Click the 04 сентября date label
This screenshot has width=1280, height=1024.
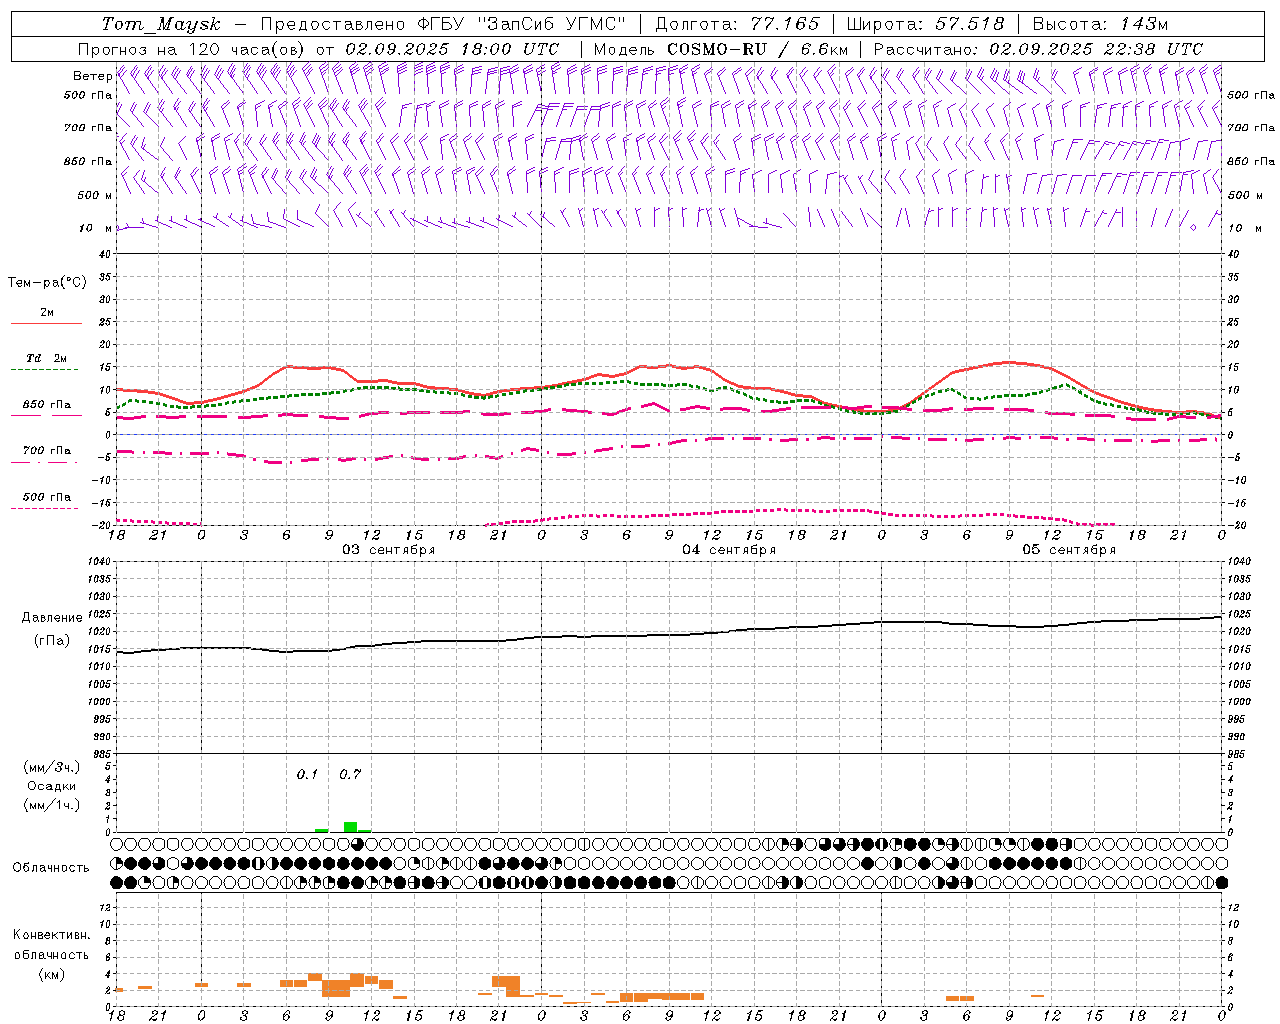(729, 550)
